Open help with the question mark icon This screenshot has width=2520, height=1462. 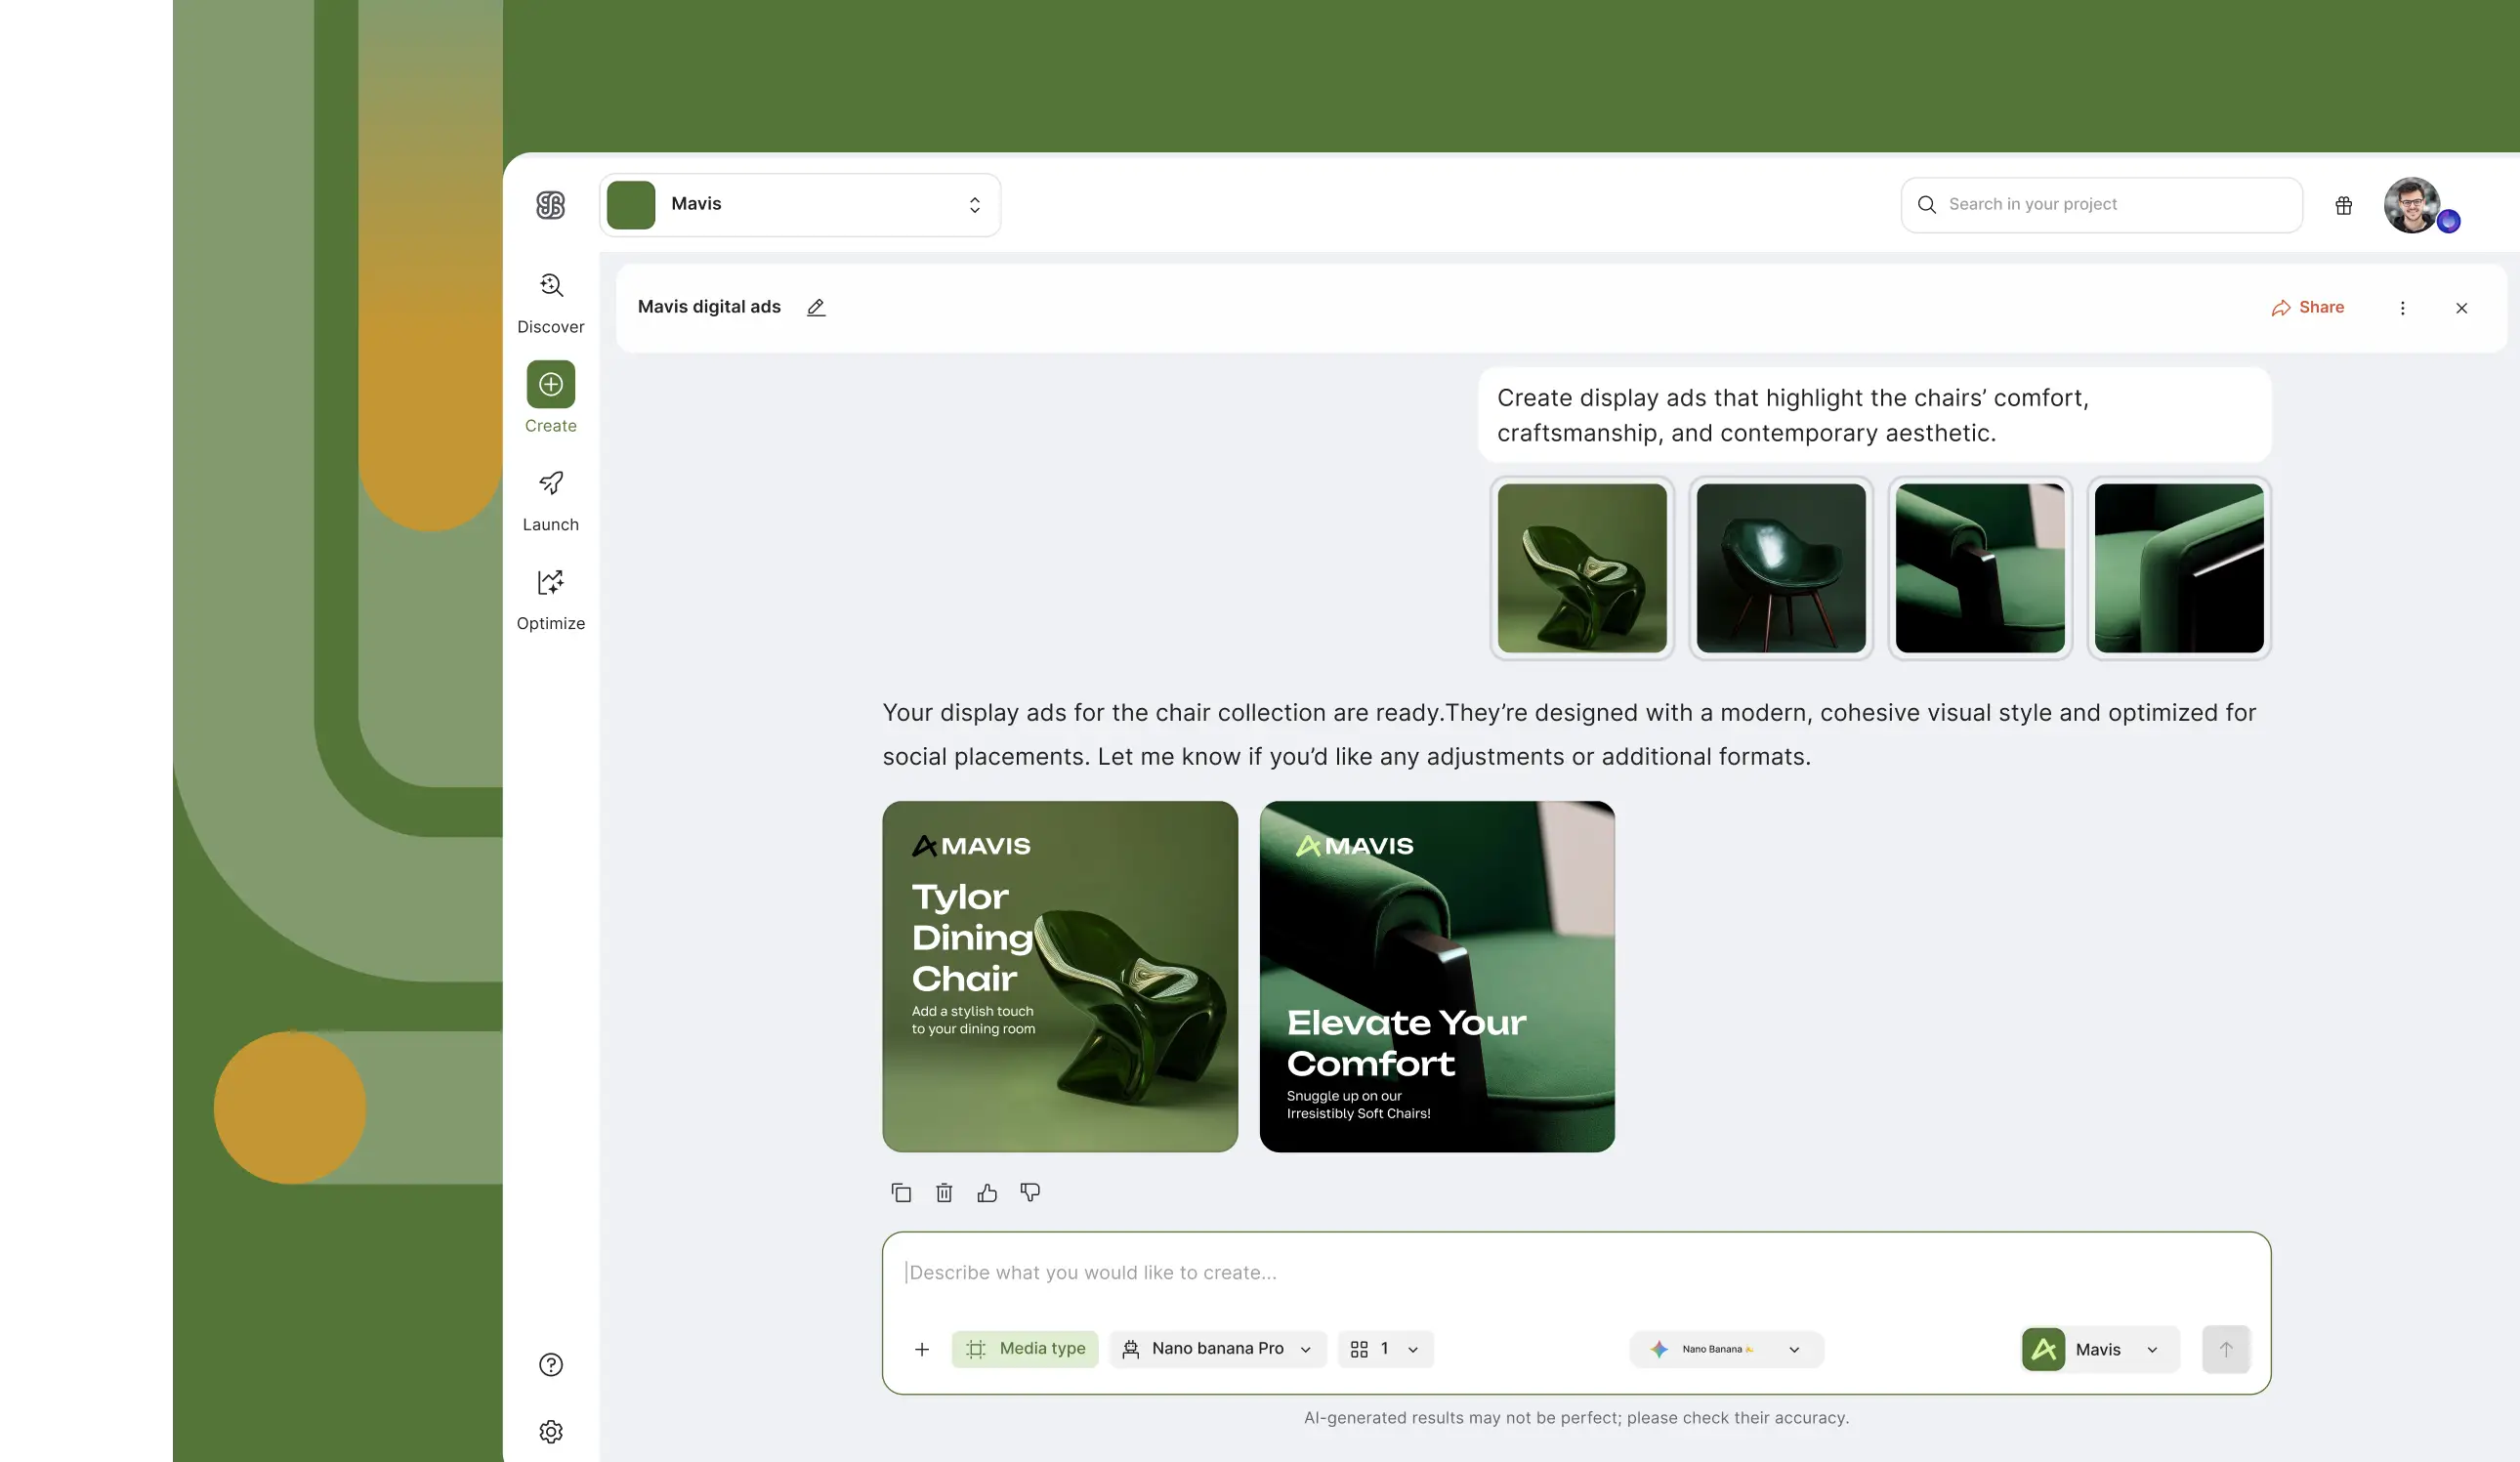(x=551, y=1365)
